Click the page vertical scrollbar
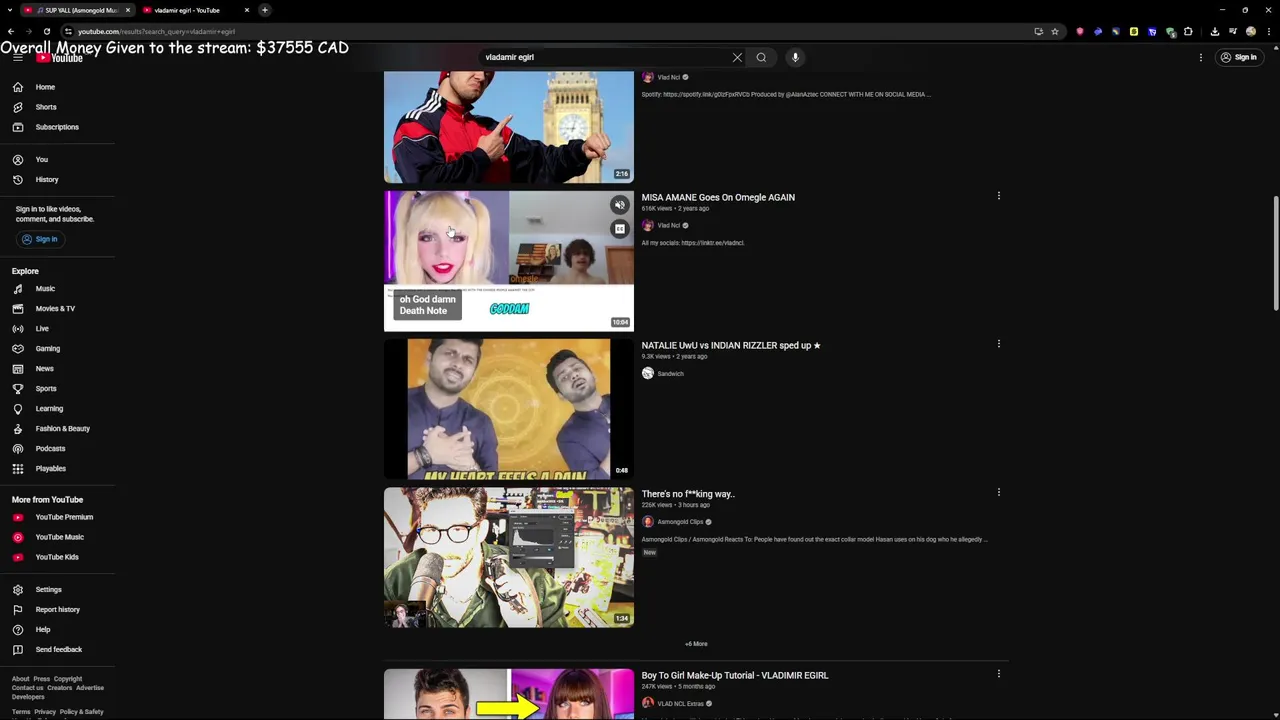 coord(1275,255)
